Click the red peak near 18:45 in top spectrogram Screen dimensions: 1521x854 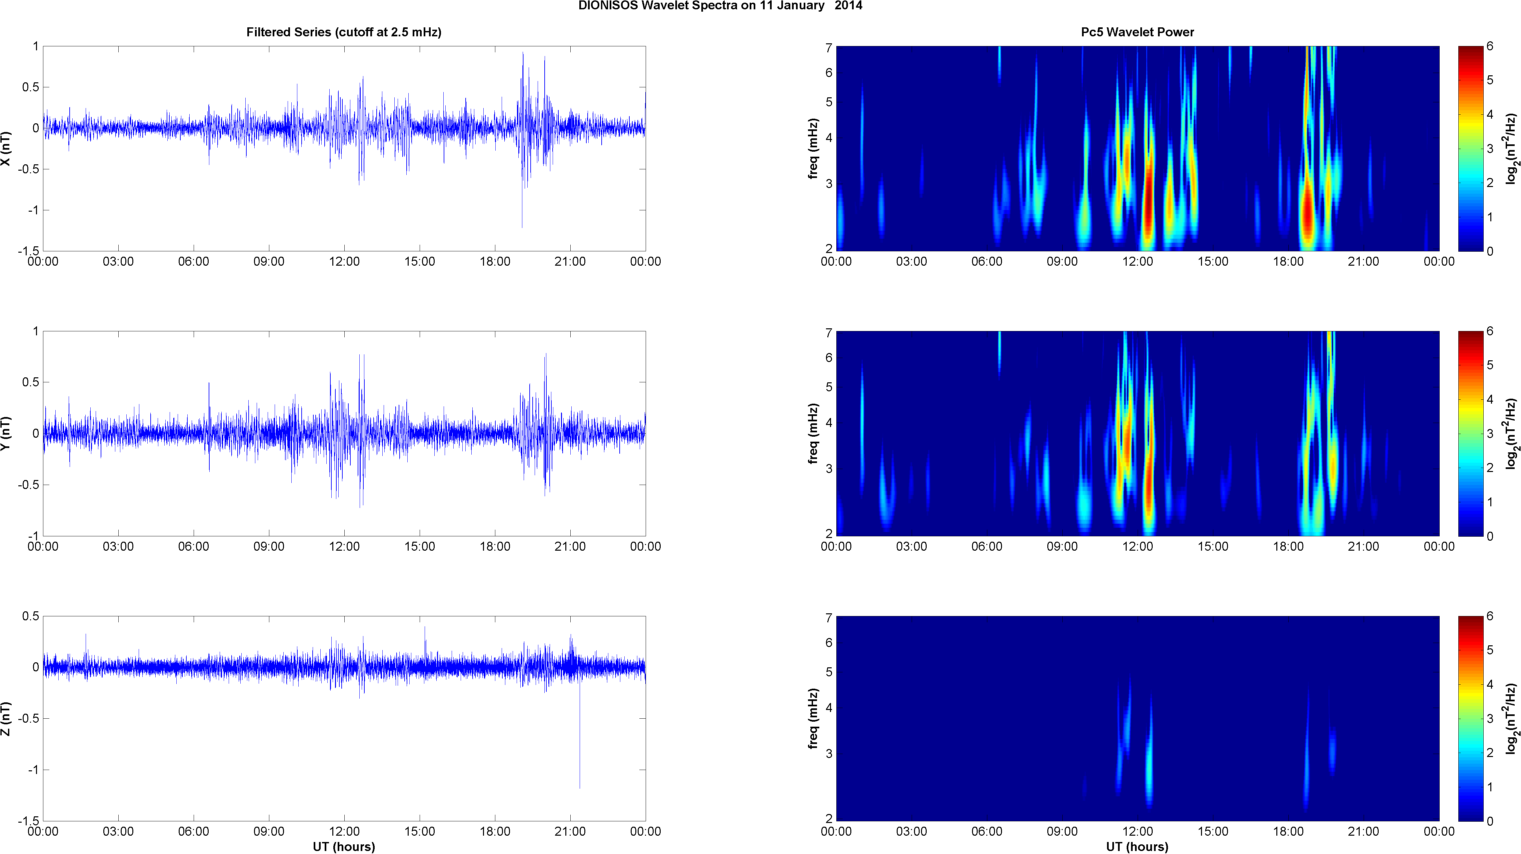(1306, 215)
